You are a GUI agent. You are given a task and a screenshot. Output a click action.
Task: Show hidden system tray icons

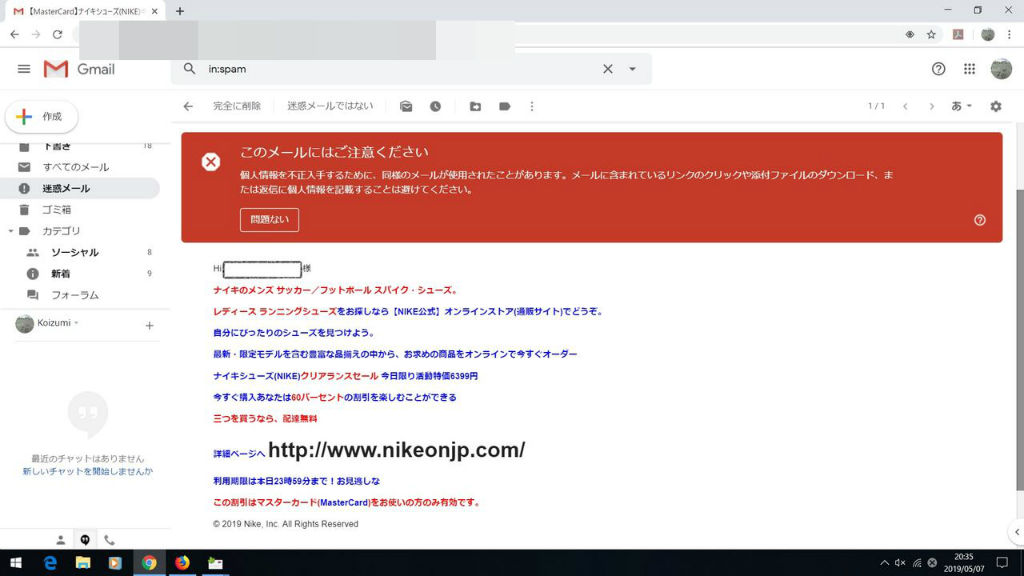click(884, 562)
